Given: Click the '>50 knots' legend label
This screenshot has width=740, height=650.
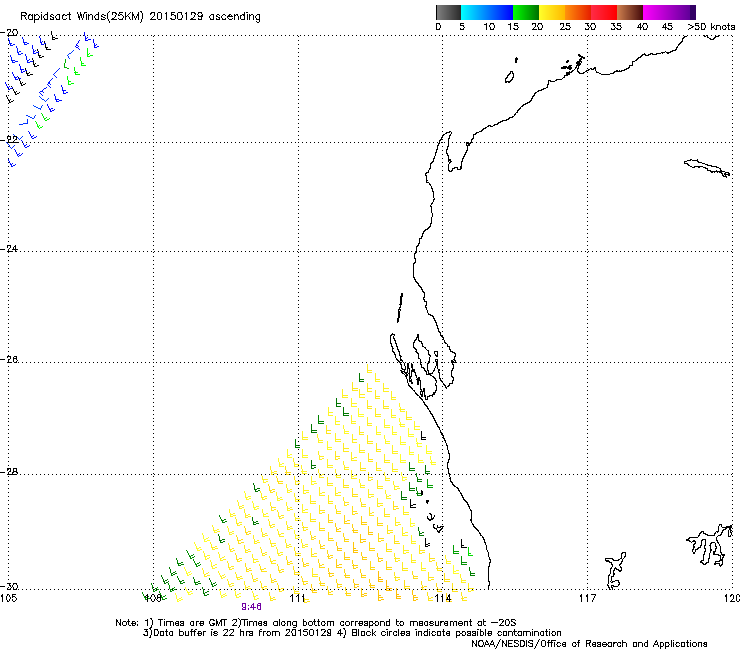Looking at the screenshot, I should (x=711, y=27).
